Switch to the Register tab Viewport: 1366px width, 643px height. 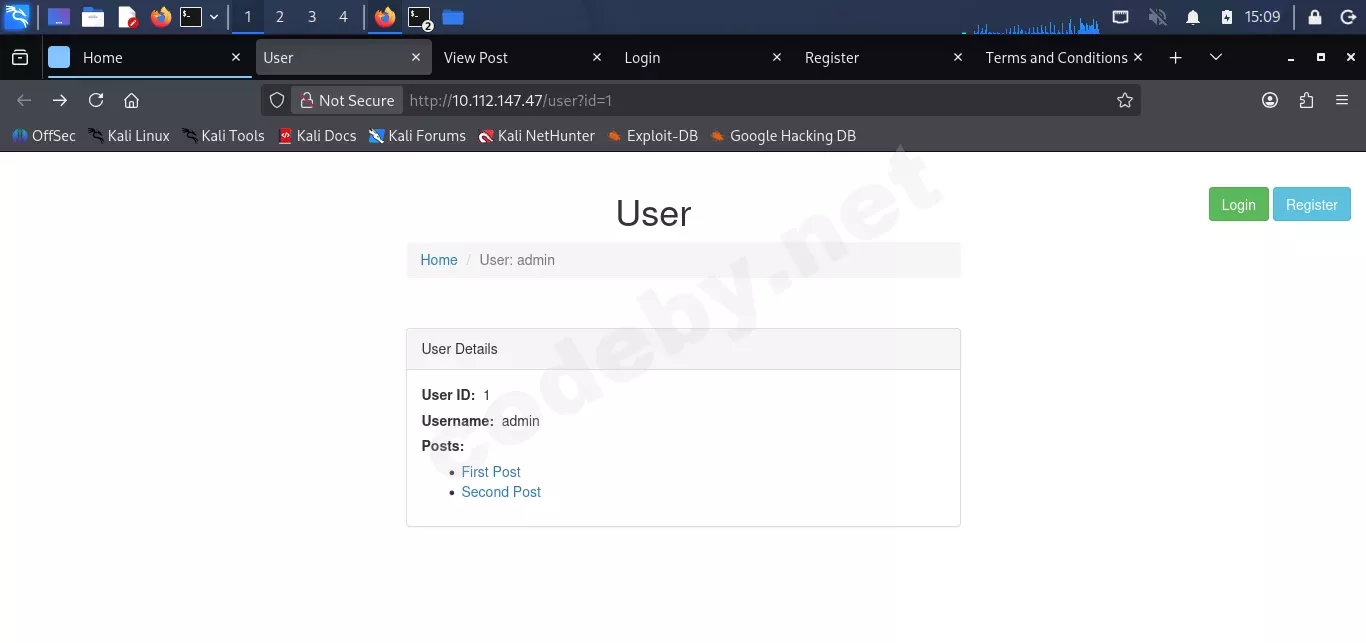(x=885, y=58)
